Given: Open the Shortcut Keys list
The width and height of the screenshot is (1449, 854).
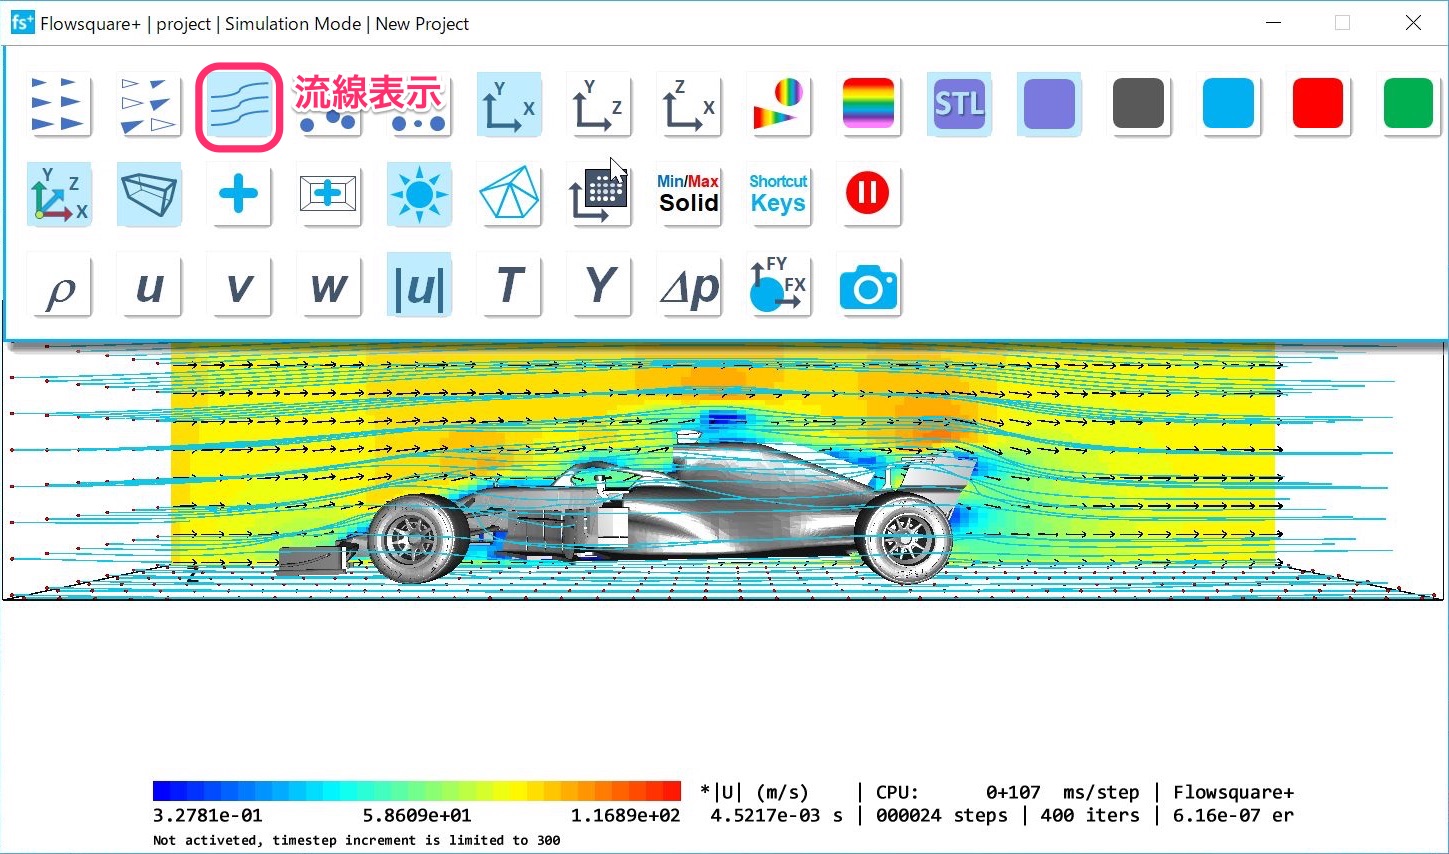Looking at the screenshot, I should pyautogui.click(x=779, y=194).
